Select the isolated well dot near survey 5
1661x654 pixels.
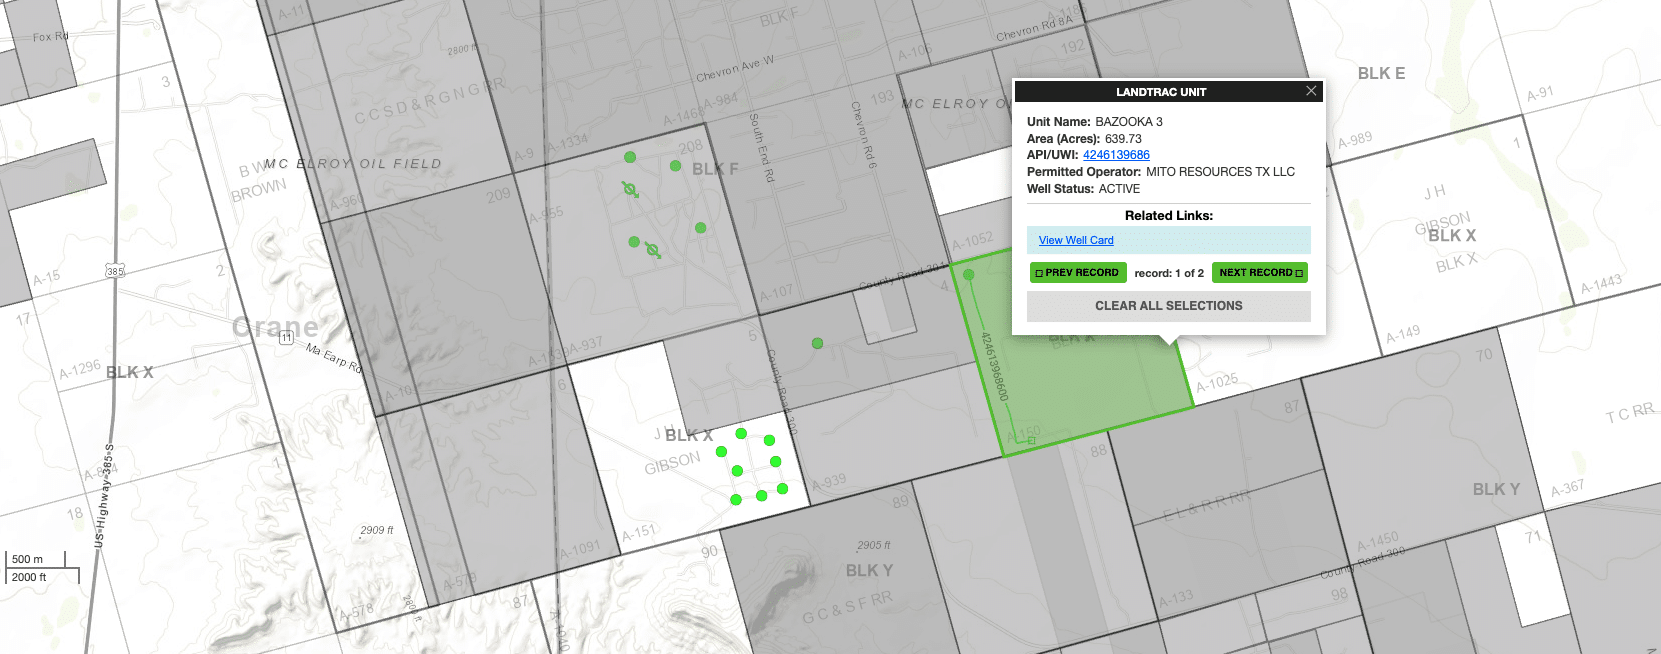point(817,343)
